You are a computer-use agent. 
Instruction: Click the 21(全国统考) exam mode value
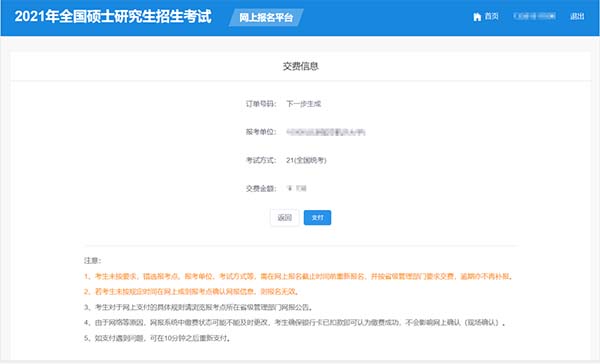click(306, 160)
